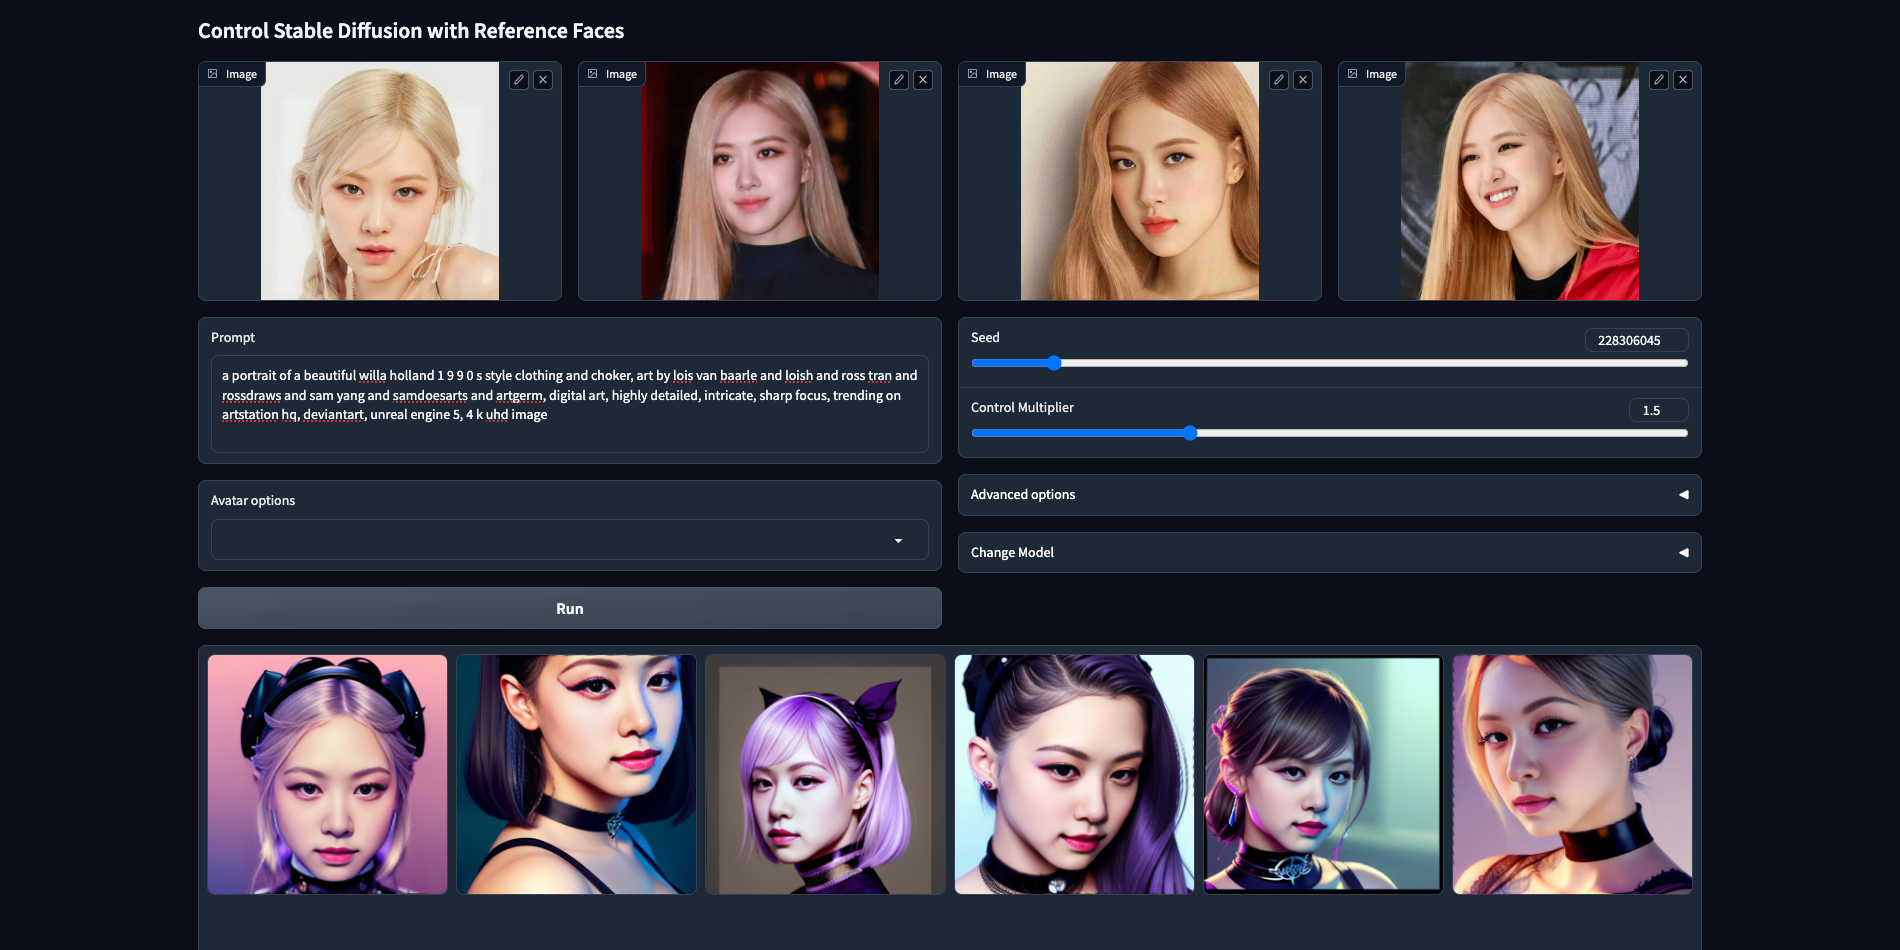
Task: Open the Avatar options dropdown
Action: [570, 540]
